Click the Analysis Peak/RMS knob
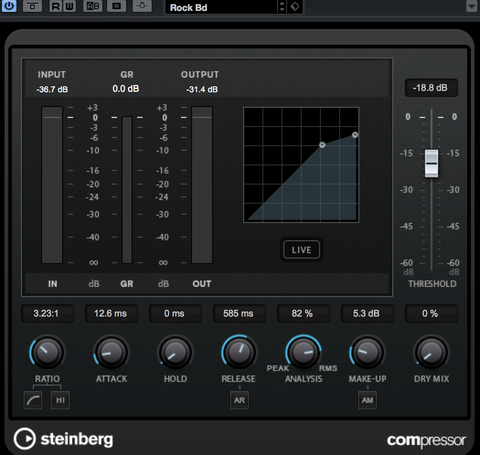Image resolution: width=480 pixels, height=455 pixels. pyautogui.click(x=303, y=353)
